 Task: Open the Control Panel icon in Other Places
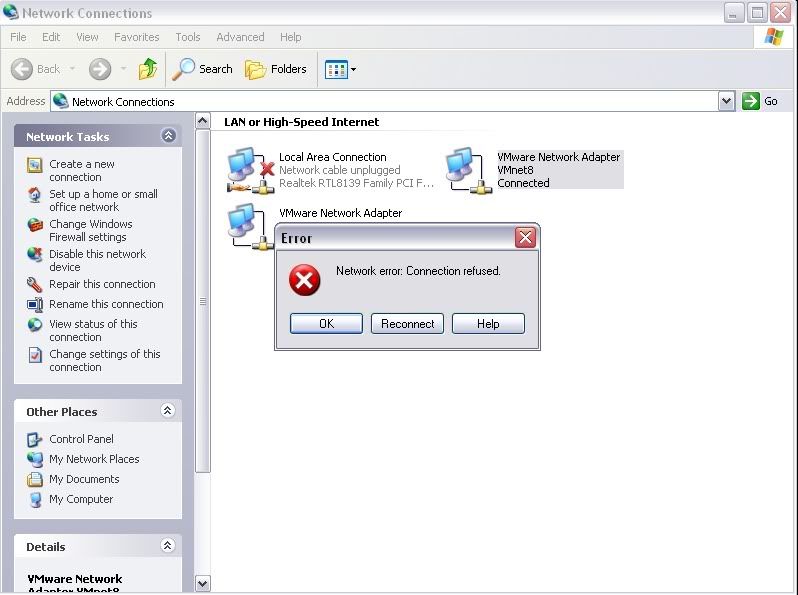click(35, 439)
